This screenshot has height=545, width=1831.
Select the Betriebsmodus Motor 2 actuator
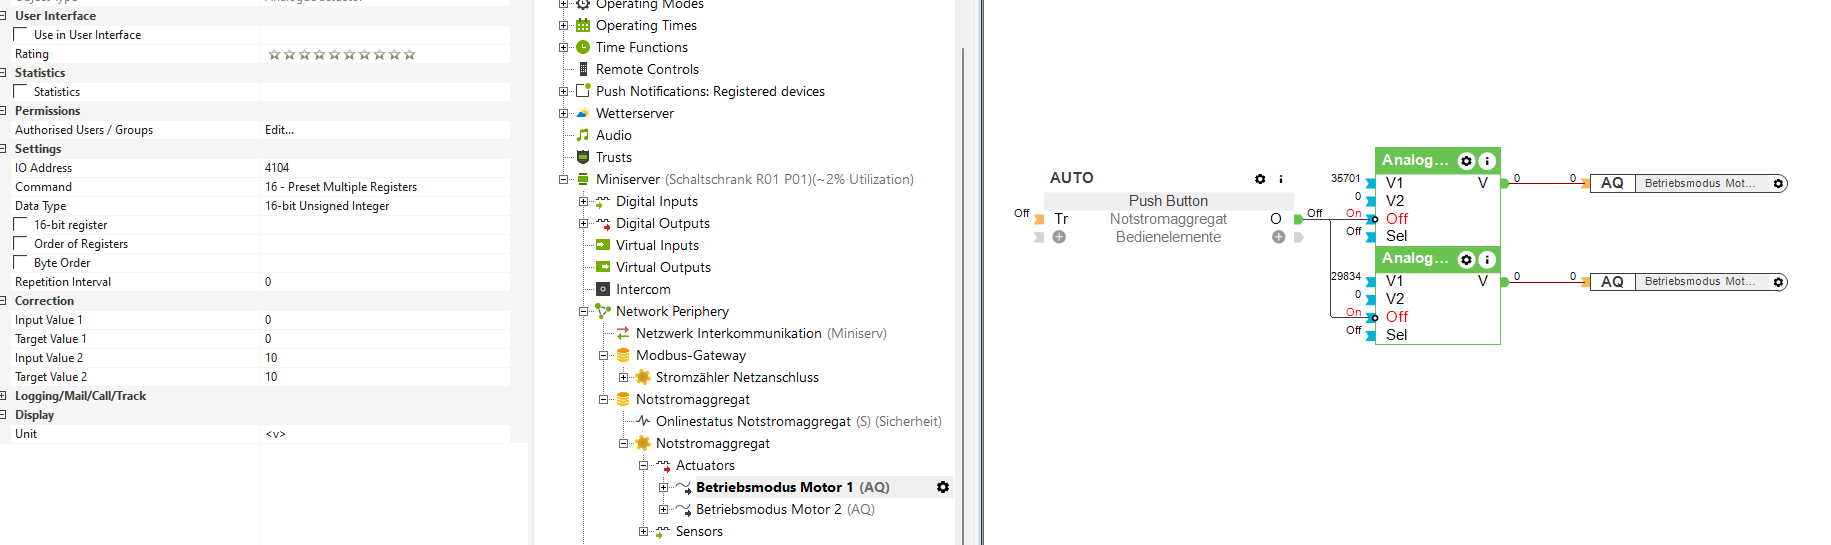[768, 509]
